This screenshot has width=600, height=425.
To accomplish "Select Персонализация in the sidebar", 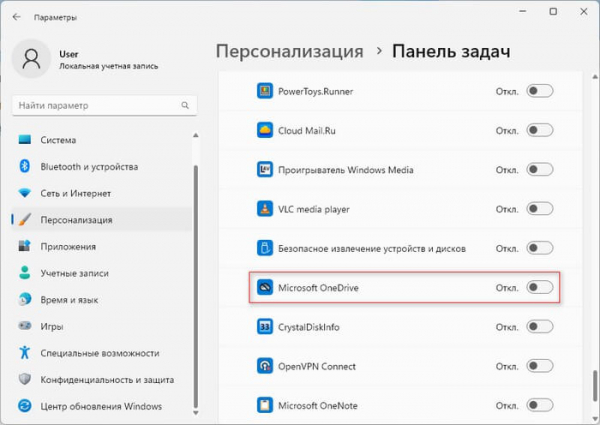I will [x=101, y=220].
